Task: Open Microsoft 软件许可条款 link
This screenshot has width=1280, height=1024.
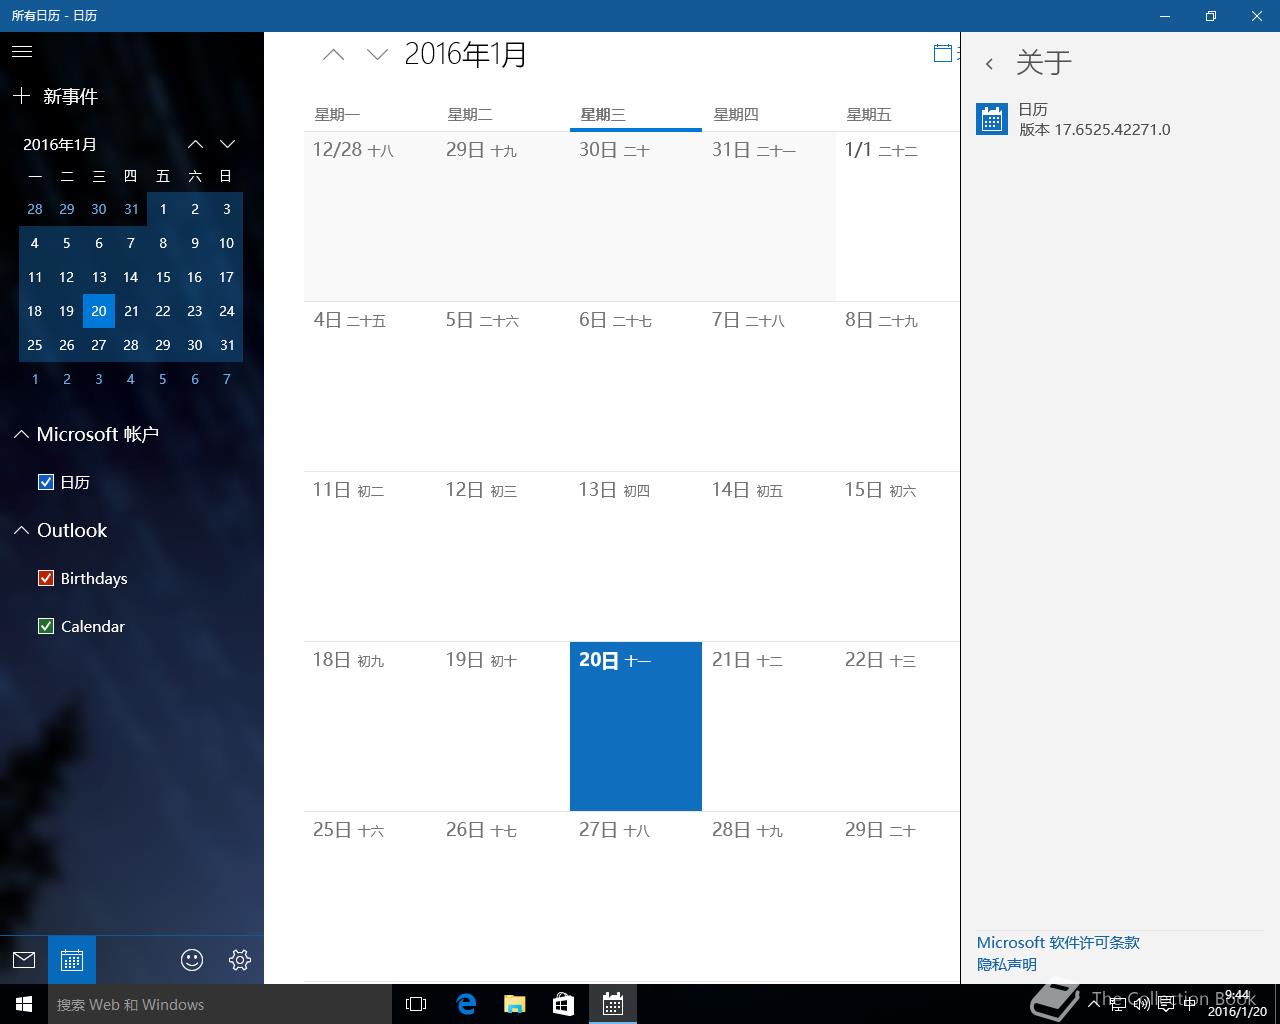Action: point(1058,942)
